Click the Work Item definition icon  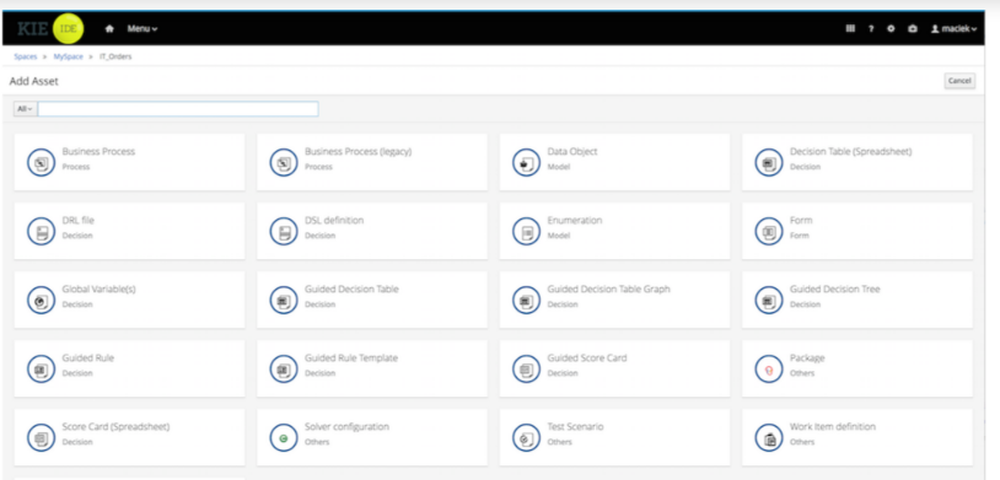point(769,438)
